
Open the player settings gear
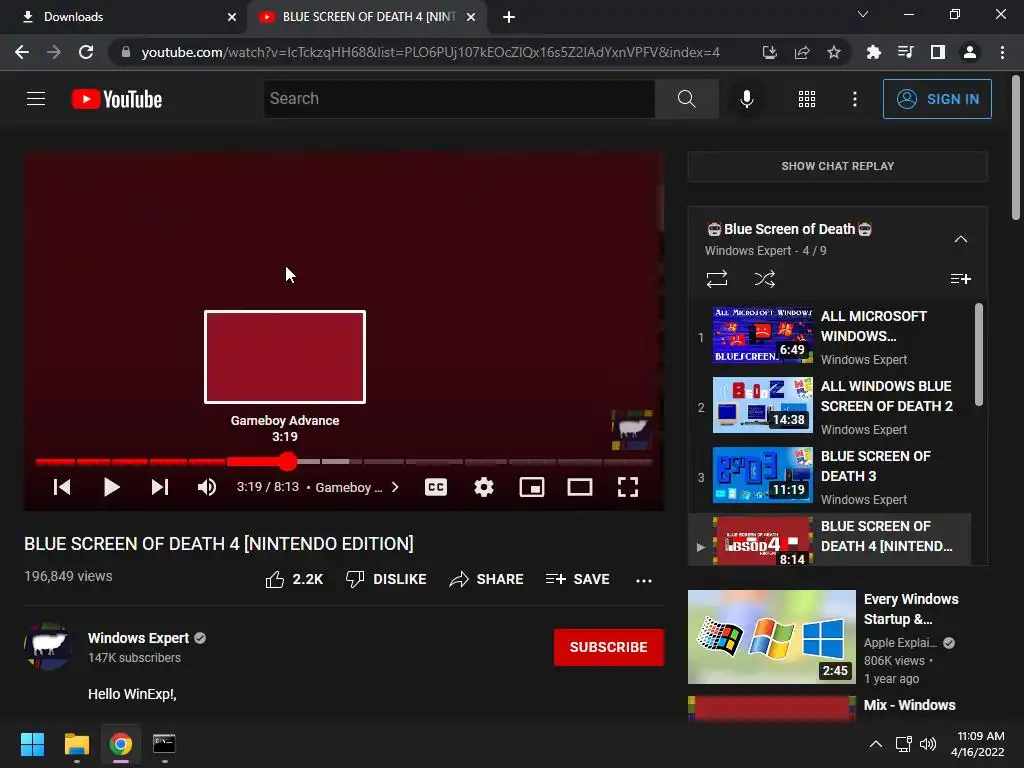tap(484, 487)
